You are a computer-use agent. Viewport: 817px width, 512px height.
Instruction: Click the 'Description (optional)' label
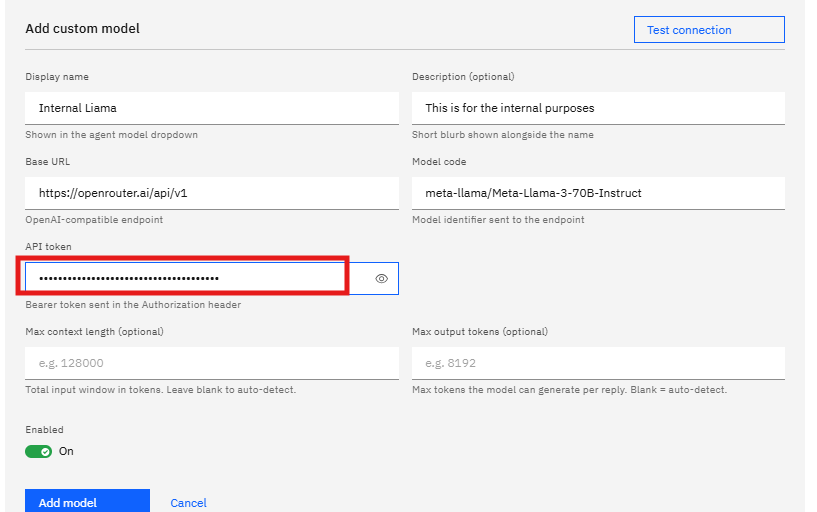[463, 77]
